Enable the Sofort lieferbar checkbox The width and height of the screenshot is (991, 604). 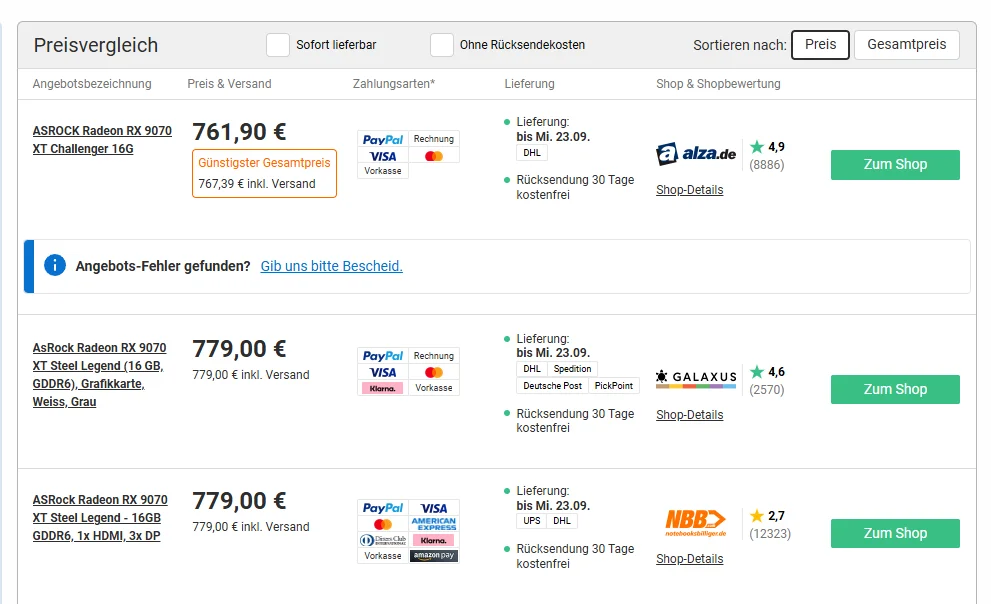coord(277,45)
